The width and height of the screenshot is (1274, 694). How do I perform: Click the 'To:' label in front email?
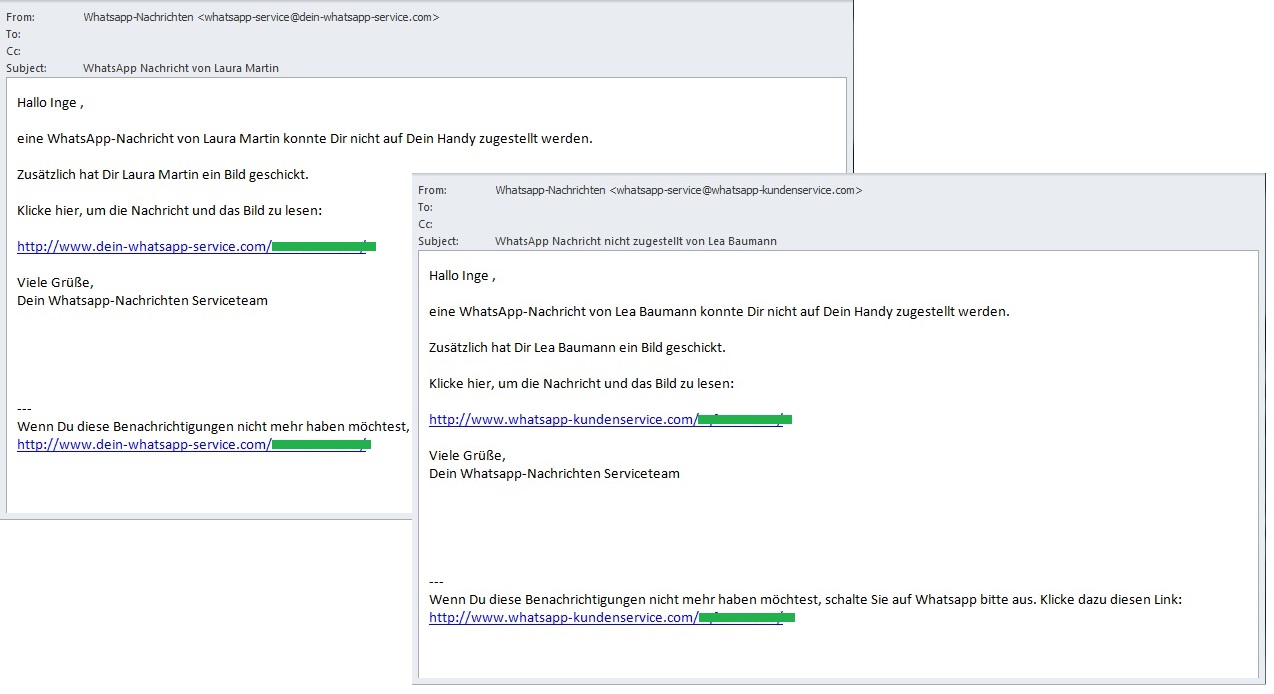(425, 207)
